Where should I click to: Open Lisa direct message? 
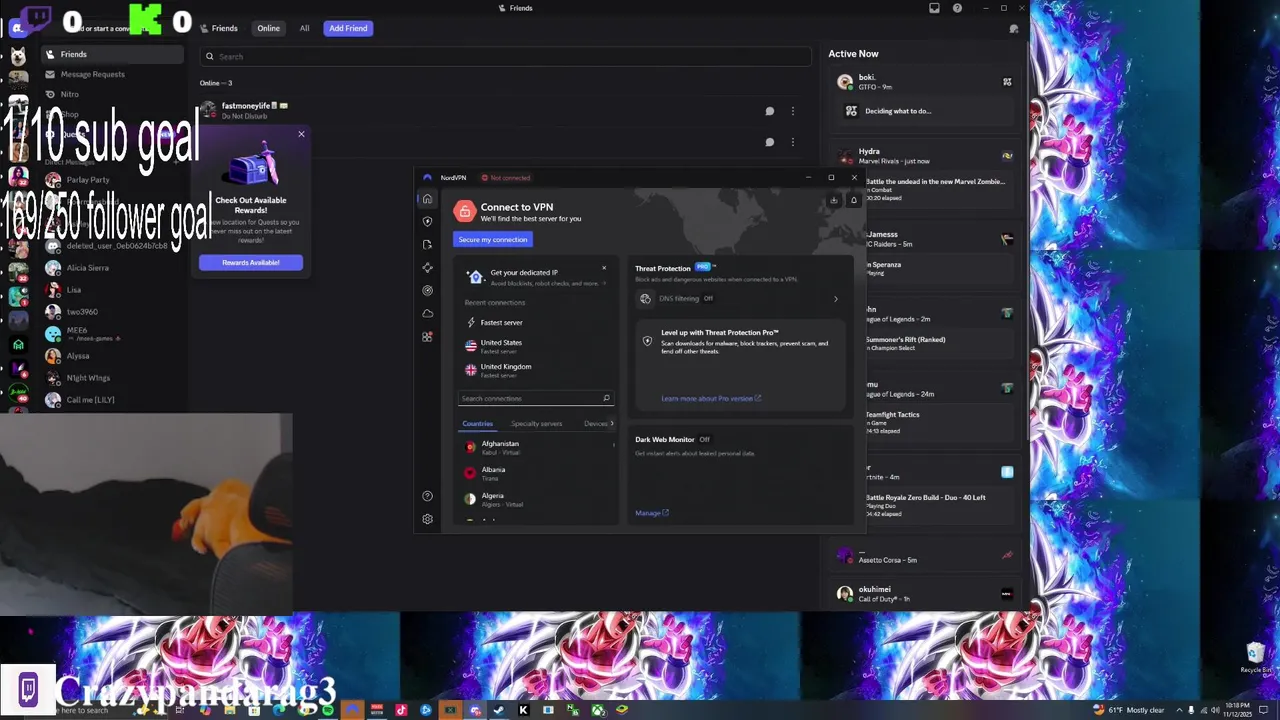112,290
